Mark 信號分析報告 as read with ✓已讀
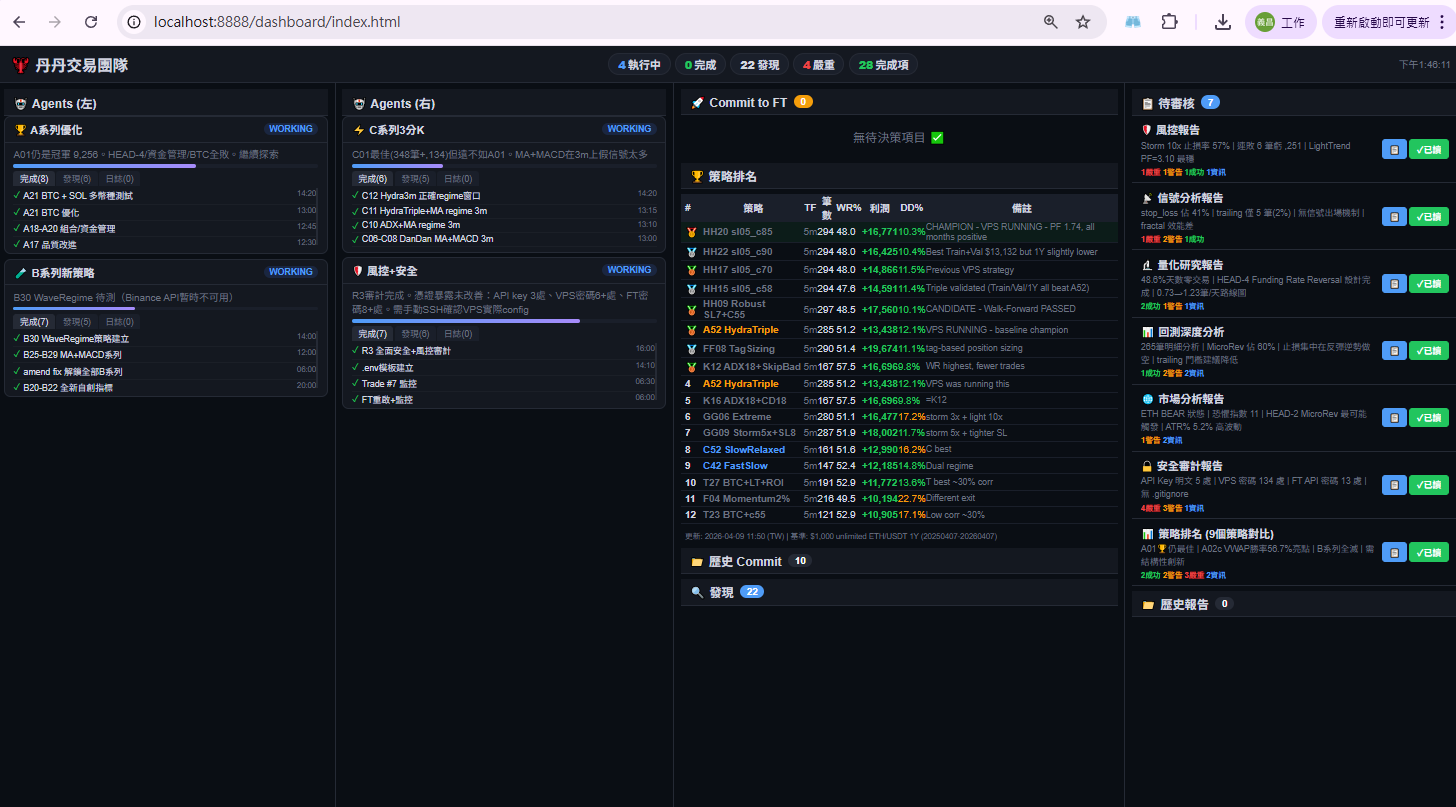 tap(1428, 216)
